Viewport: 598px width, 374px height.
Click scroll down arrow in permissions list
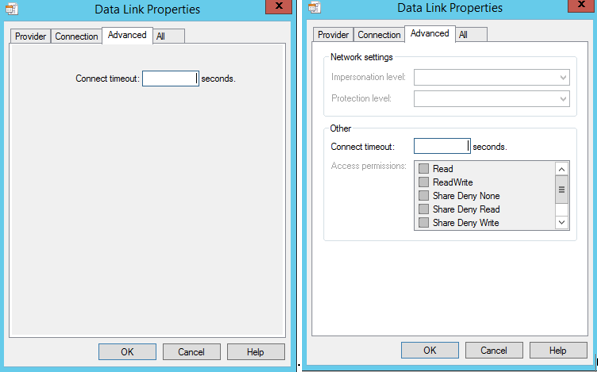pos(562,222)
